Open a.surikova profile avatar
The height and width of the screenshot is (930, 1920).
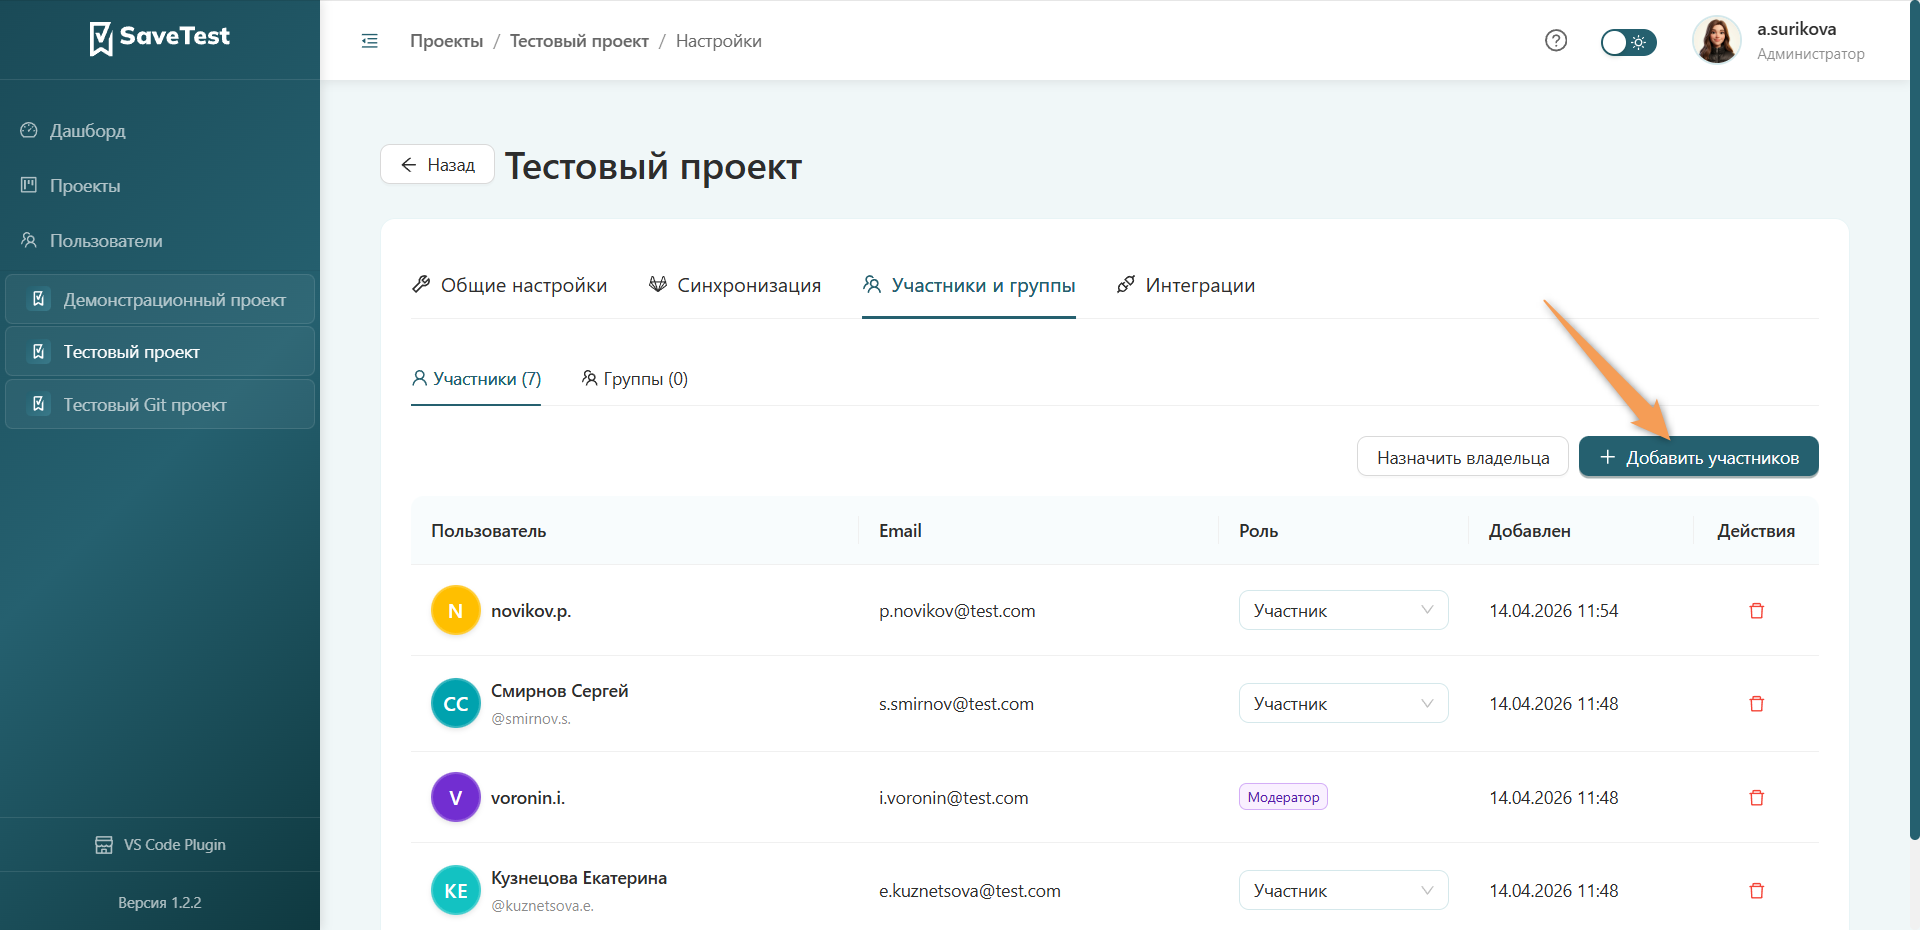coord(1717,41)
